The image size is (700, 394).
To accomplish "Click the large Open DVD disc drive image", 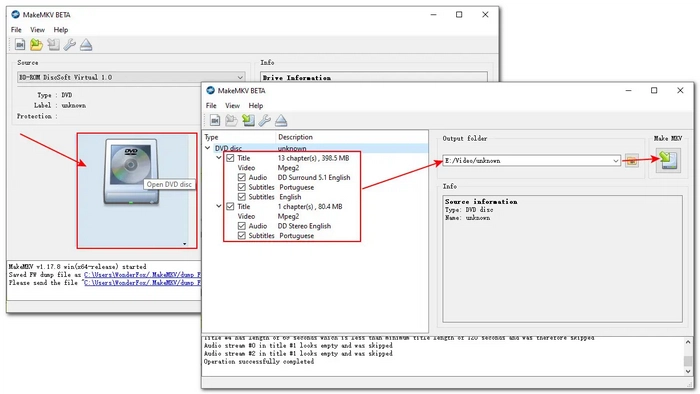I will (131, 172).
